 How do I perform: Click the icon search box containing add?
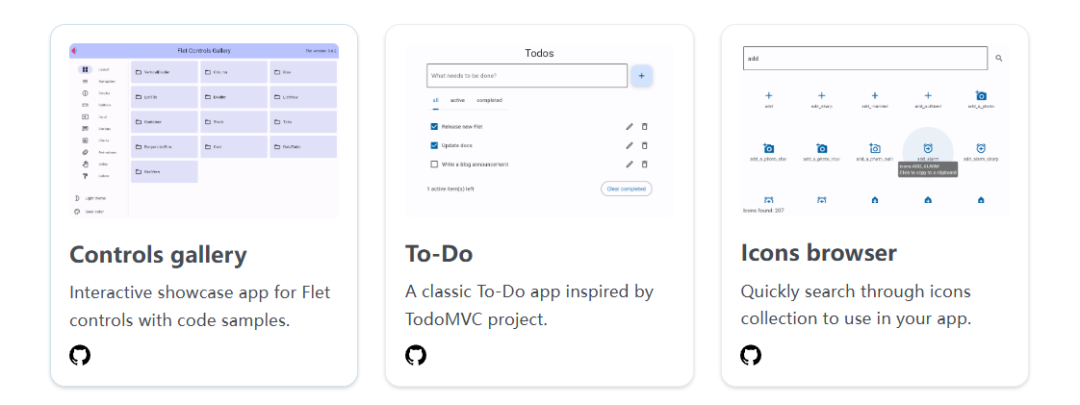[865, 58]
